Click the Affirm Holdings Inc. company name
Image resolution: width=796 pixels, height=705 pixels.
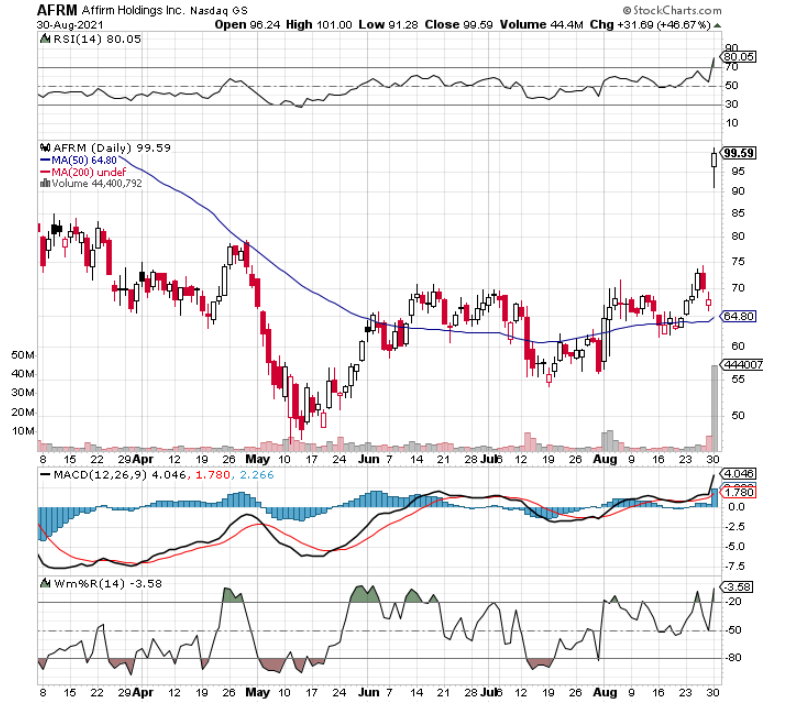click(x=132, y=10)
